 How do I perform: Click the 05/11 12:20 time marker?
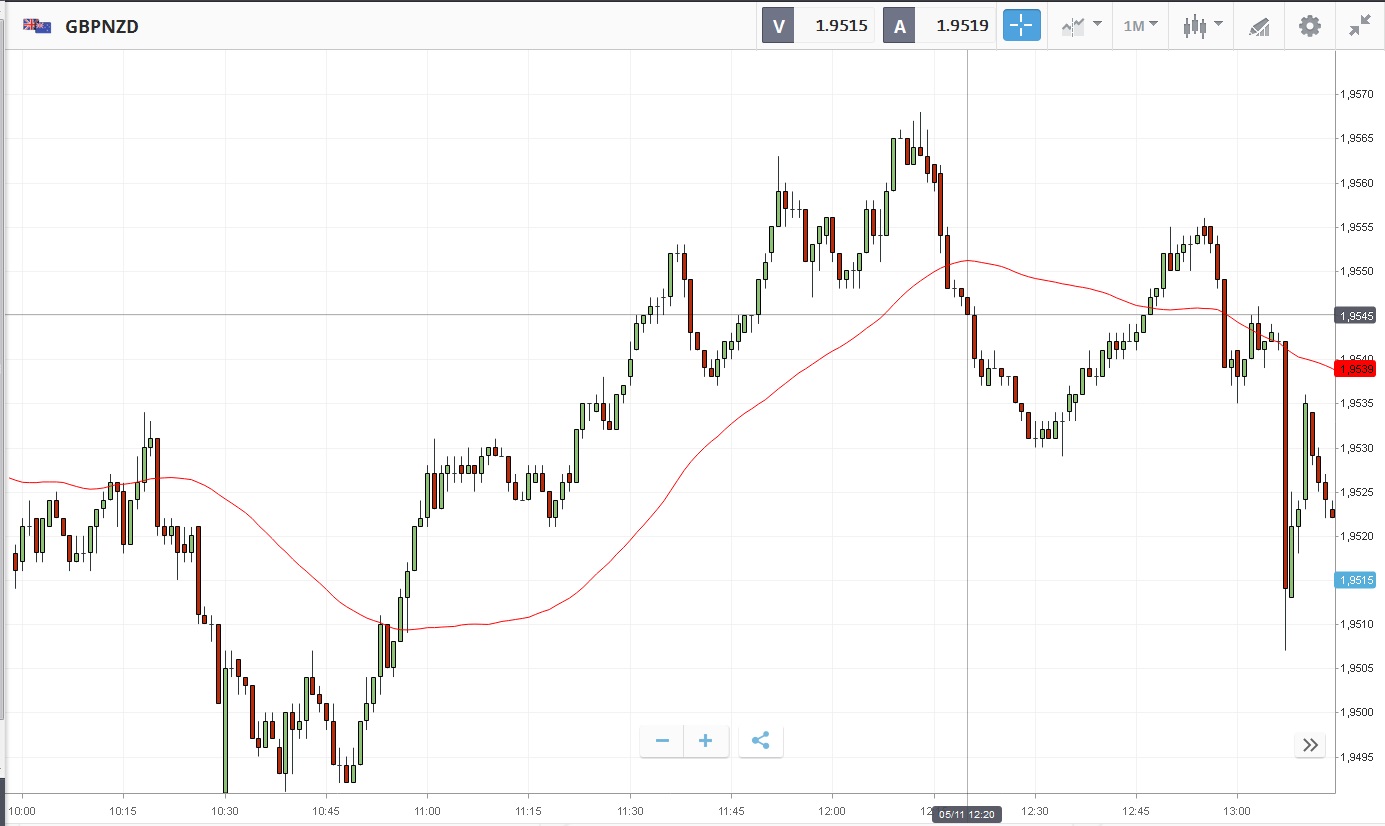[965, 815]
